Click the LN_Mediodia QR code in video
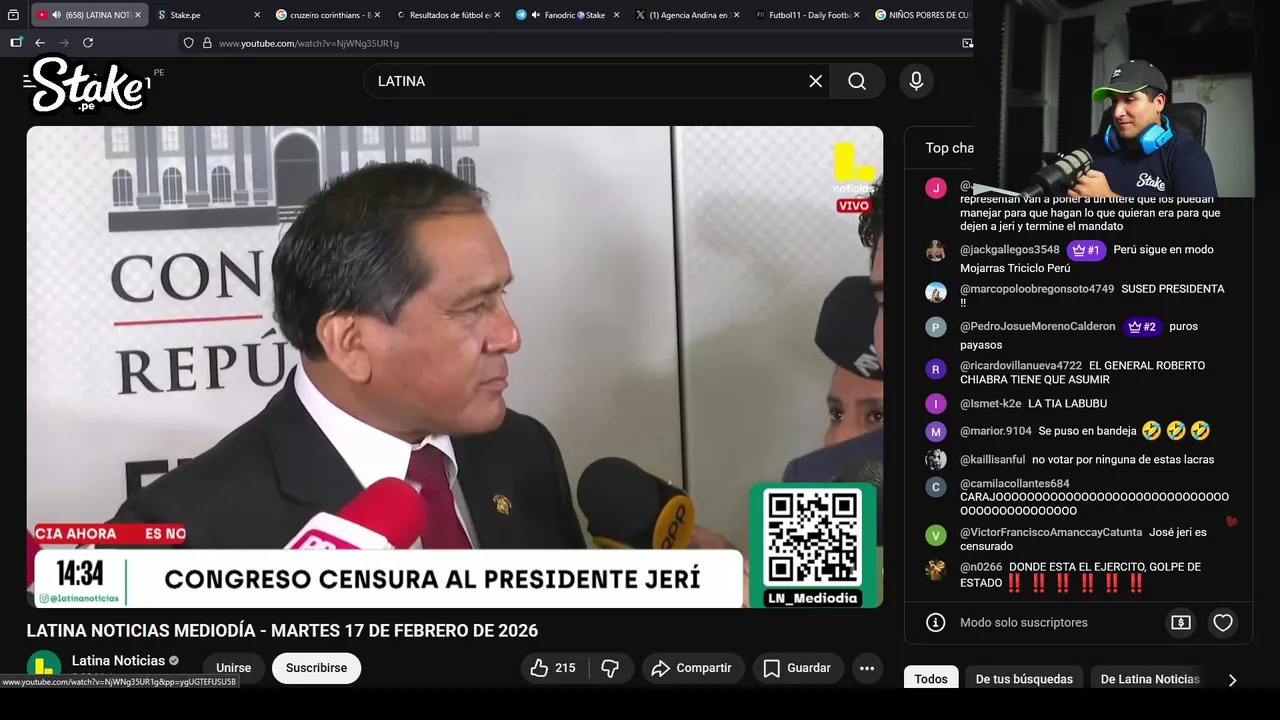The height and width of the screenshot is (720, 1280). pos(812,537)
